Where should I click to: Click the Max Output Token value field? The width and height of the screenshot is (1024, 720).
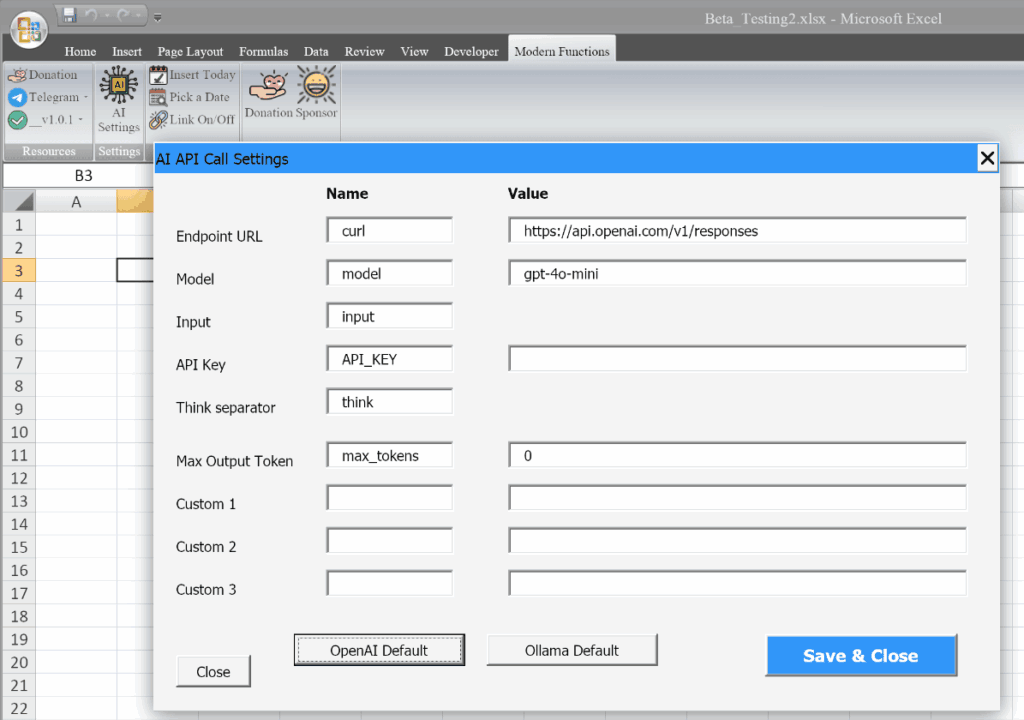coord(737,455)
